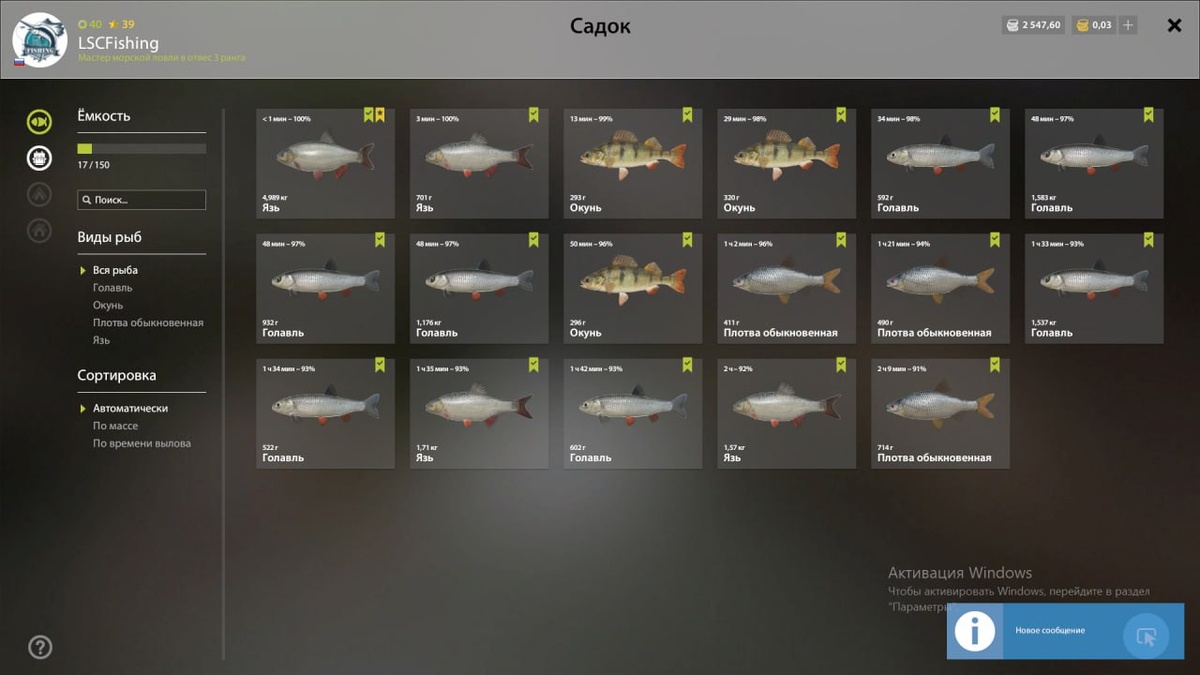Open the Новое сообщение notification

tap(1066, 631)
